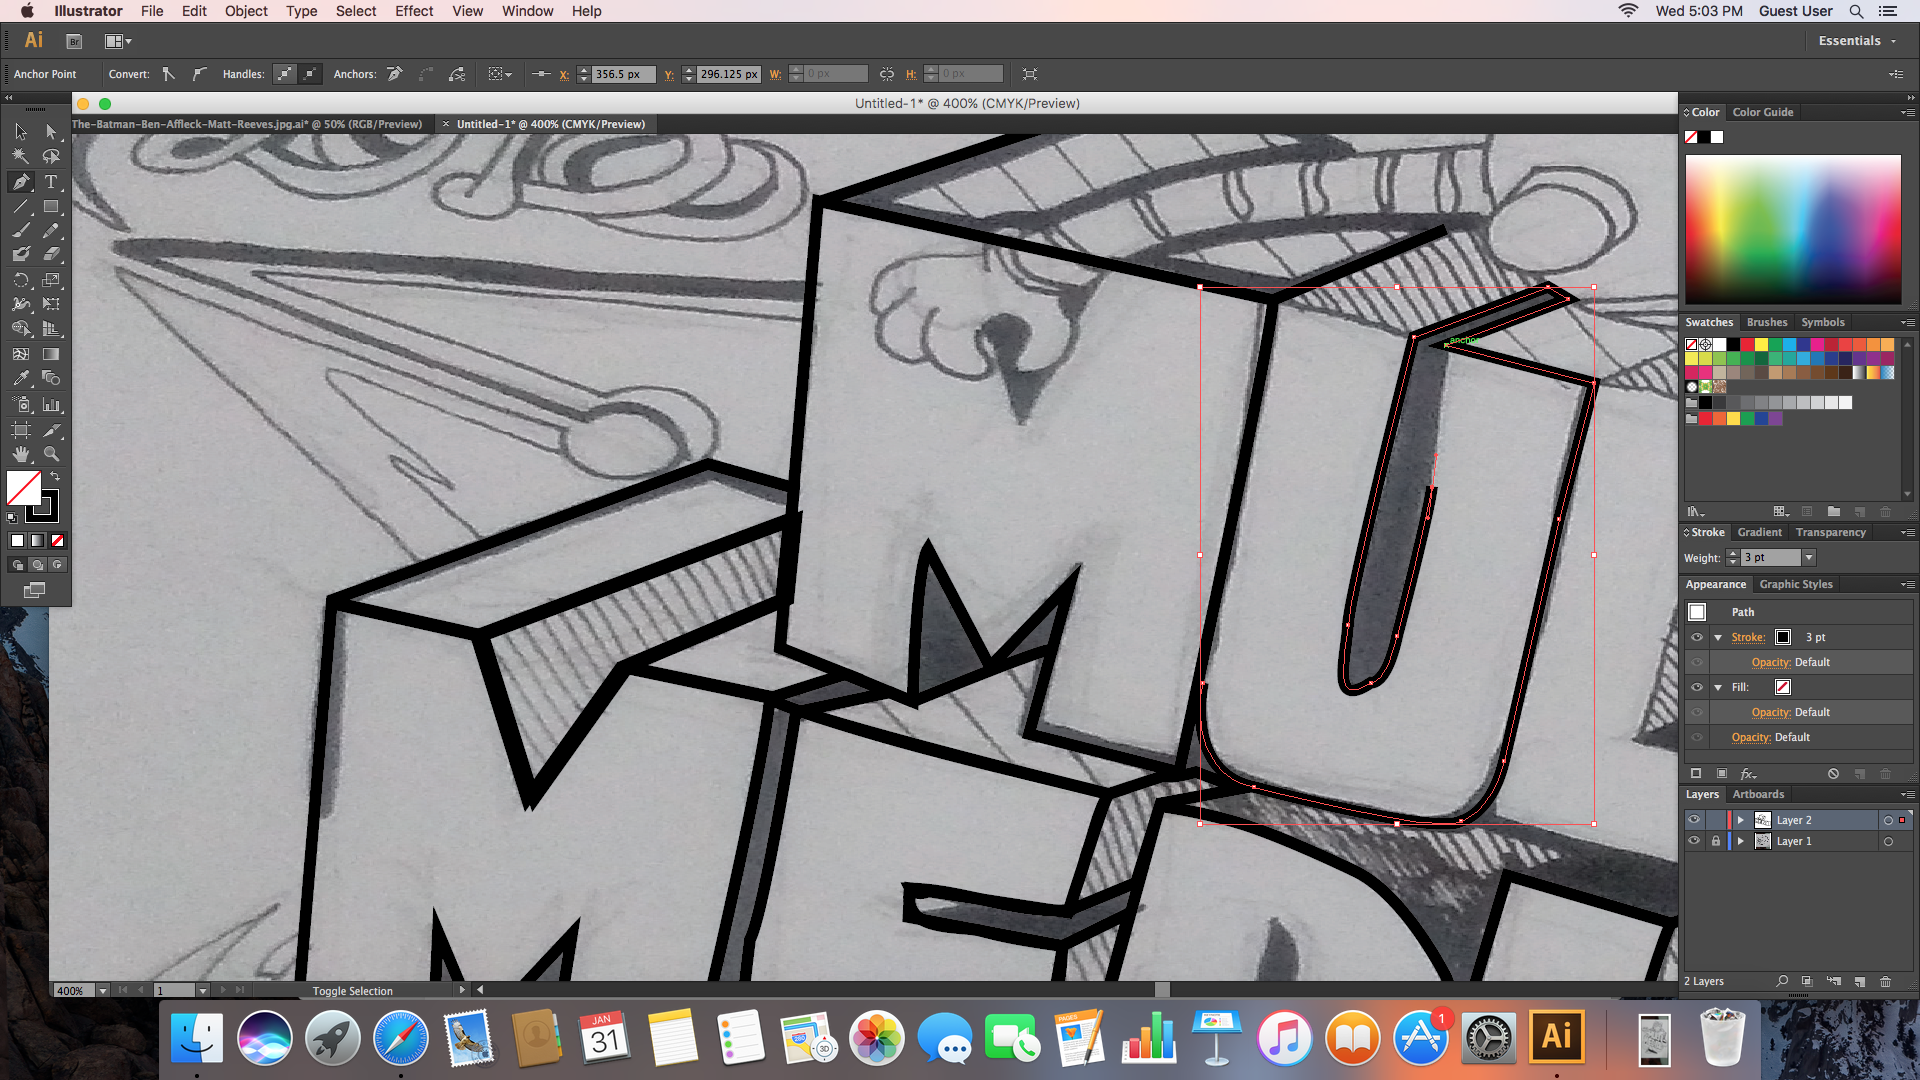
Task: Open the Arrange Documents dropdown
Action: (x=118, y=41)
